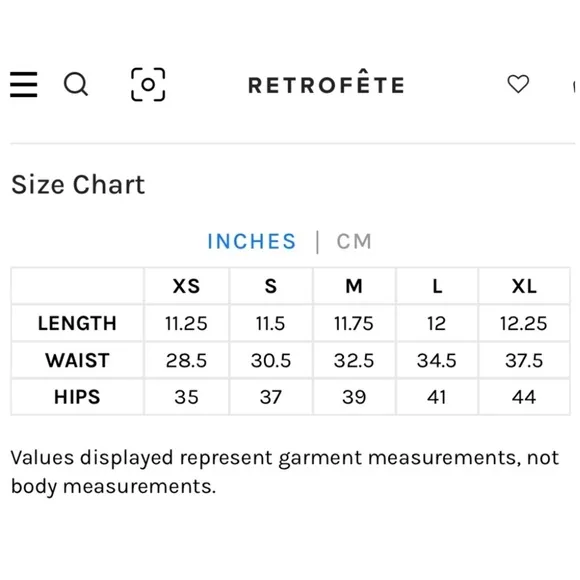Click the XL hips value 44
Screen dimensions: 580x580
(x=524, y=397)
